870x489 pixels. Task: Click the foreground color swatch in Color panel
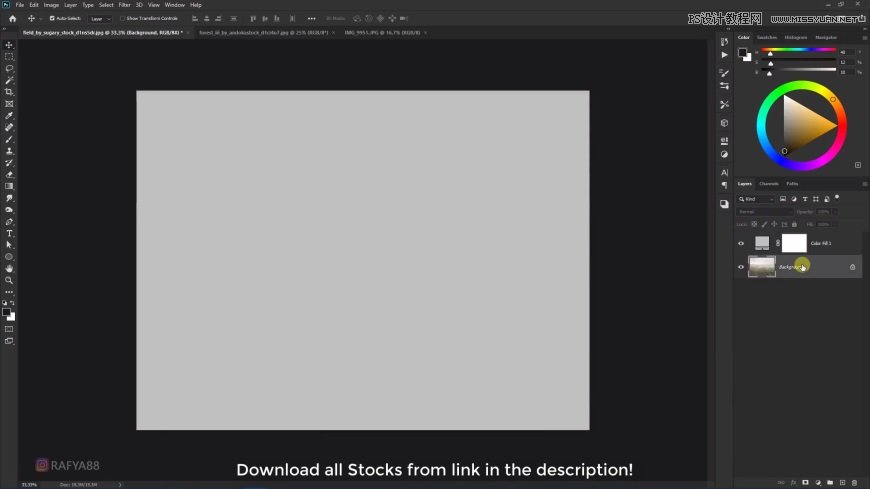[742, 52]
